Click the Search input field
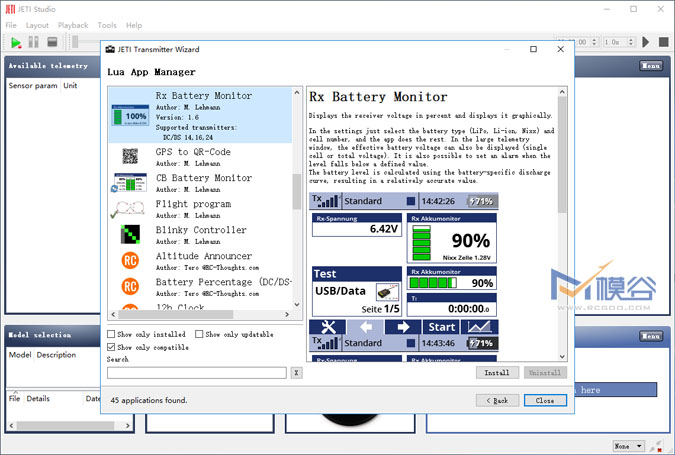This screenshot has height=455, width=675. coord(197,373)
